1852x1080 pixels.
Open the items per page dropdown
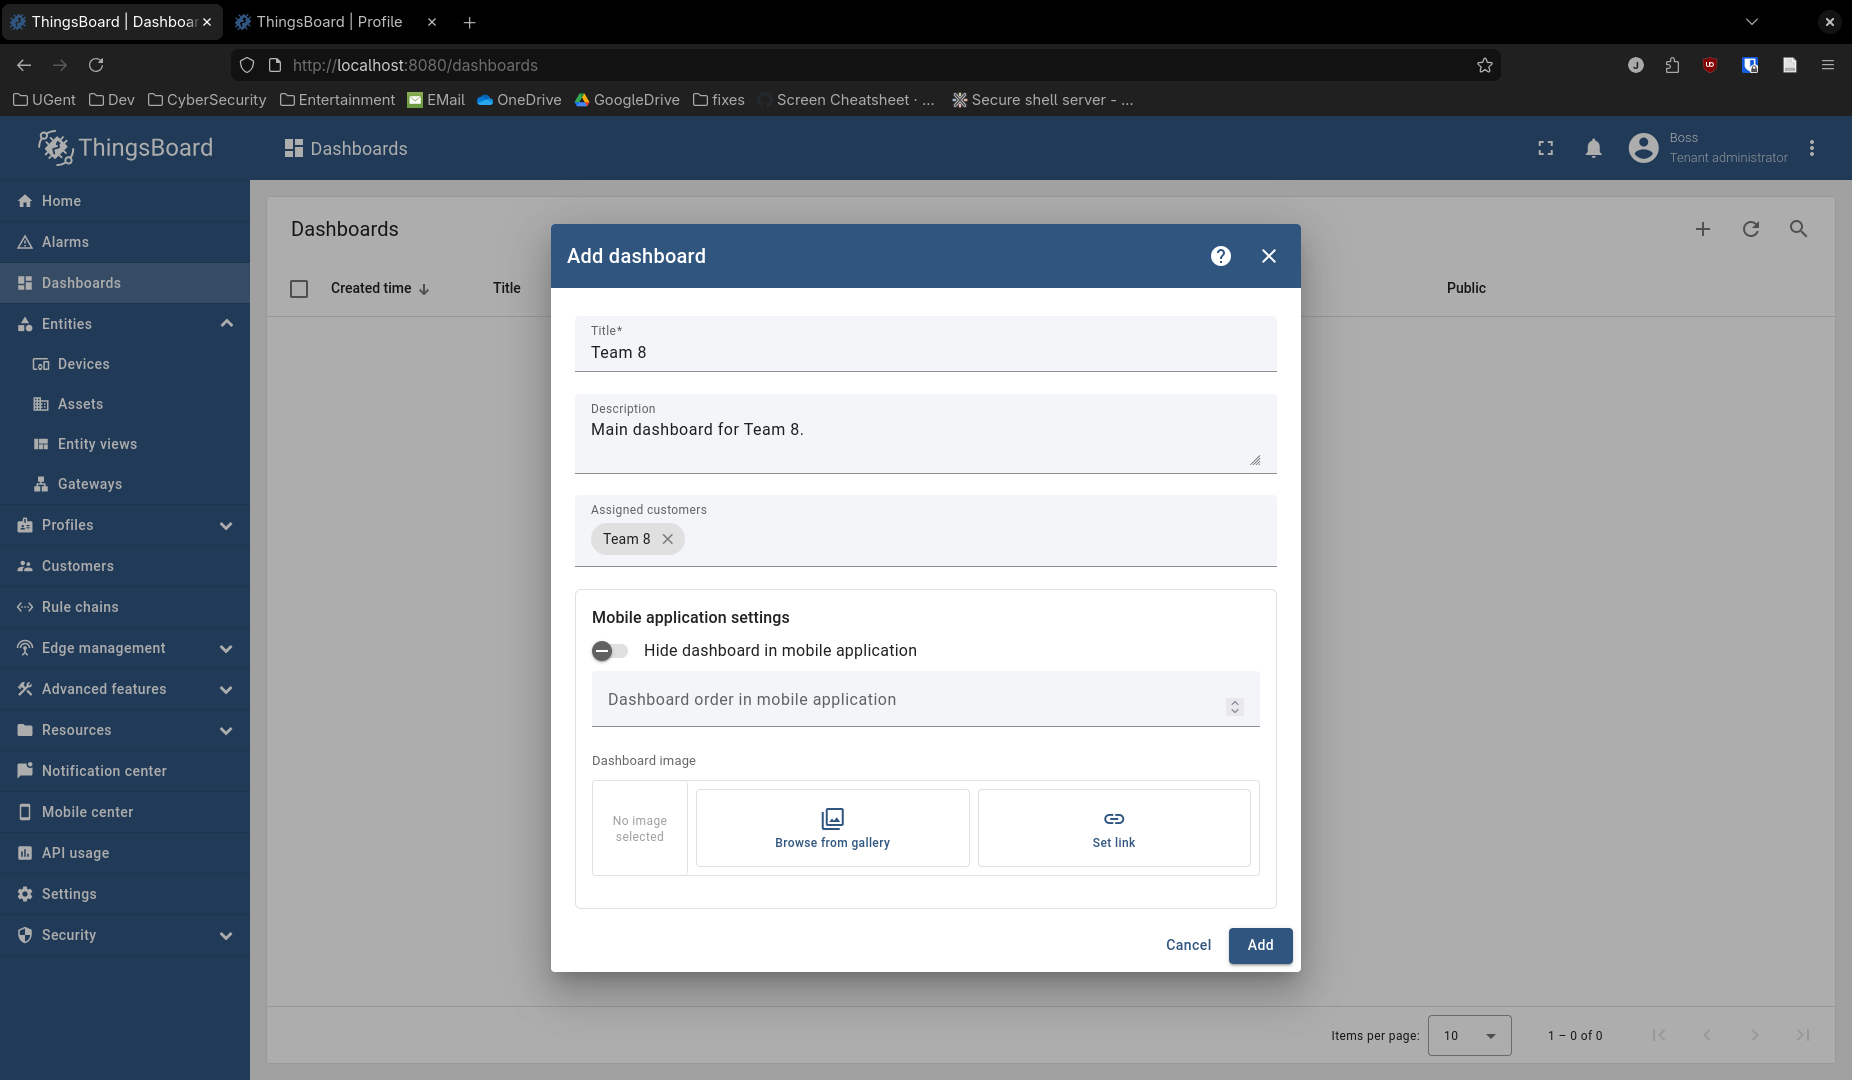[x=1469, y=1036]
